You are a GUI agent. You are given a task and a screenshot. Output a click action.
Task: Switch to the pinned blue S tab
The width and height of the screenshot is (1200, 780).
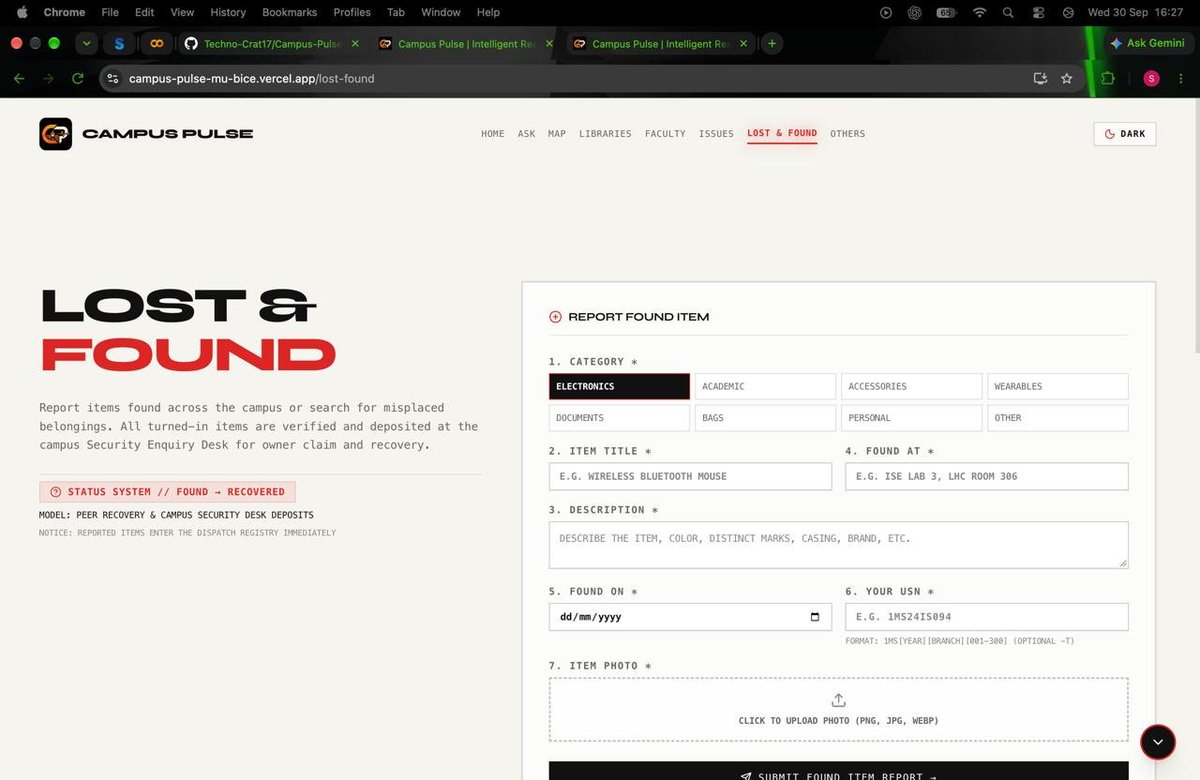tap(119, 44)
